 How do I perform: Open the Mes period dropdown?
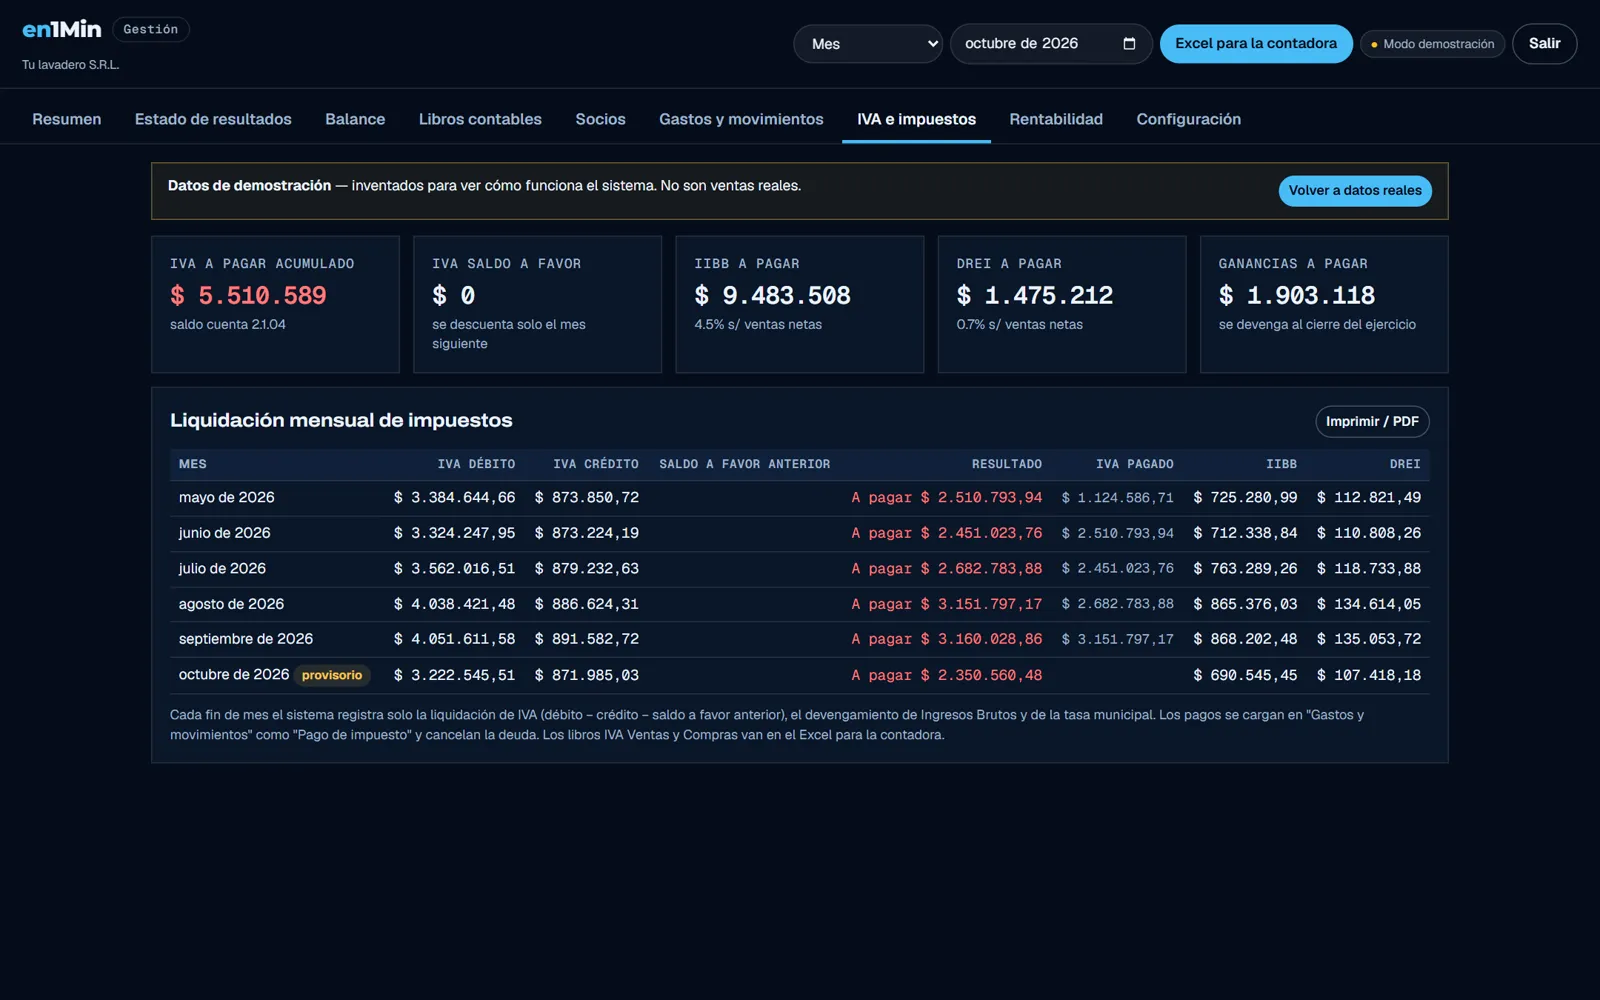point(868,44)
